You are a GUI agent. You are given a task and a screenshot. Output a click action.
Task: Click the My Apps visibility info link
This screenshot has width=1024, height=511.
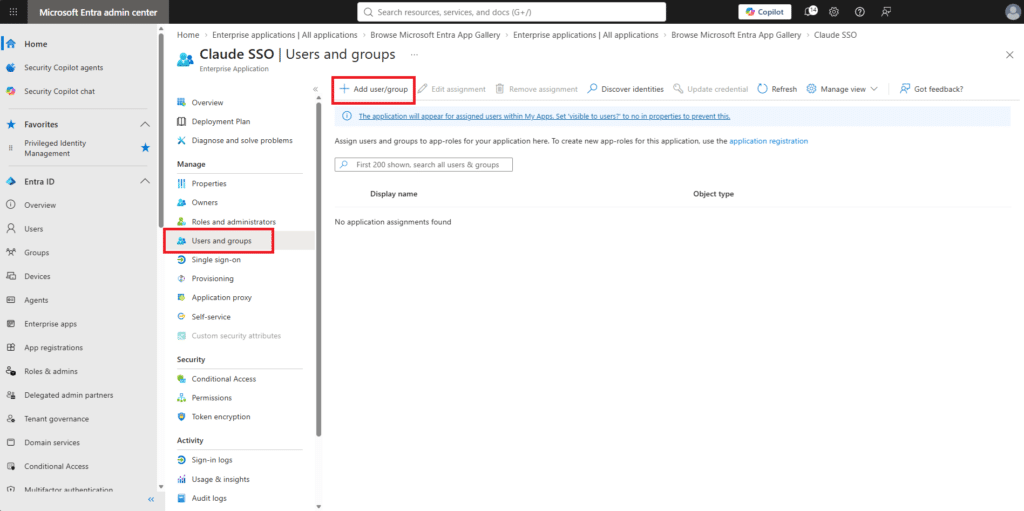[544, 116]
